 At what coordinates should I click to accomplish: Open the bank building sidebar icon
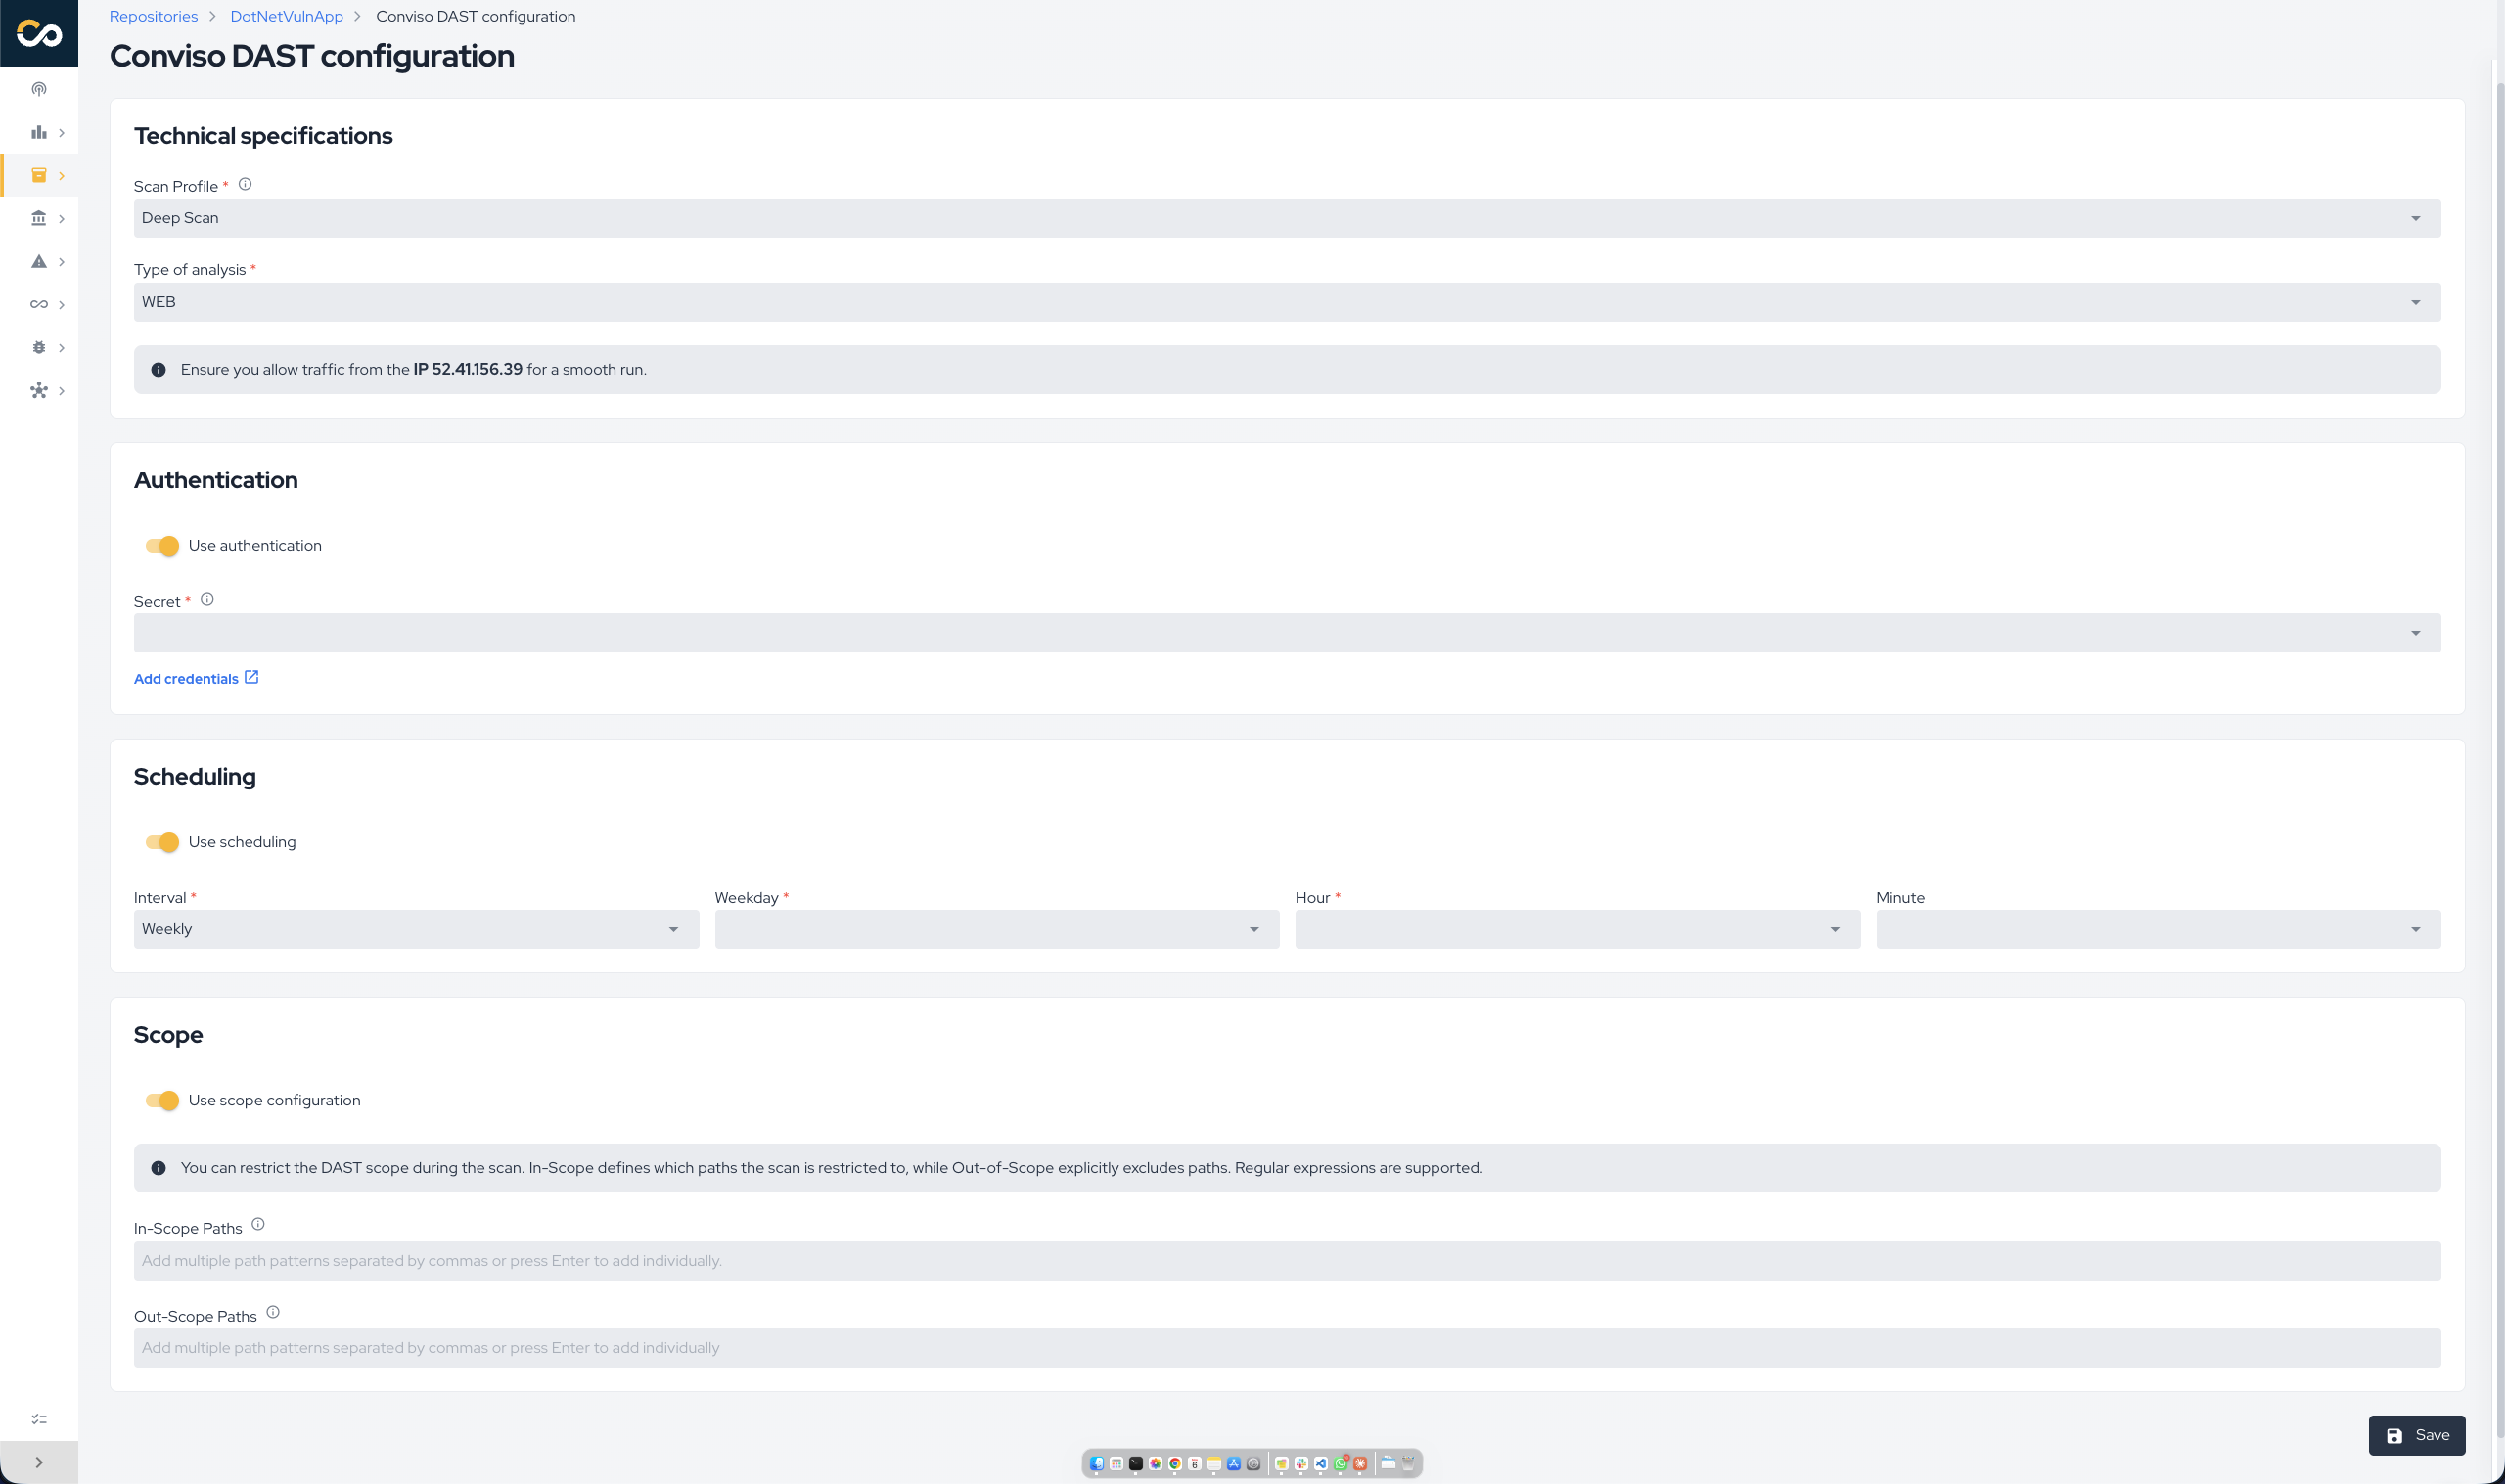tap(39, 218)
